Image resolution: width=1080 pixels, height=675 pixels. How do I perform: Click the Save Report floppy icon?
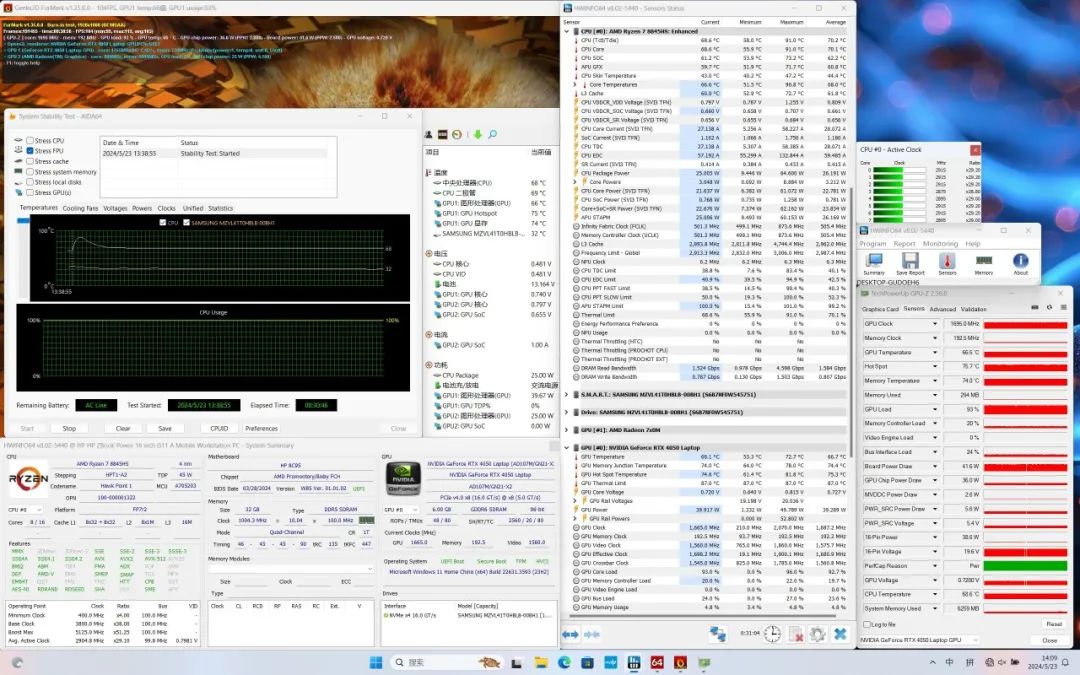pos(910,262)
